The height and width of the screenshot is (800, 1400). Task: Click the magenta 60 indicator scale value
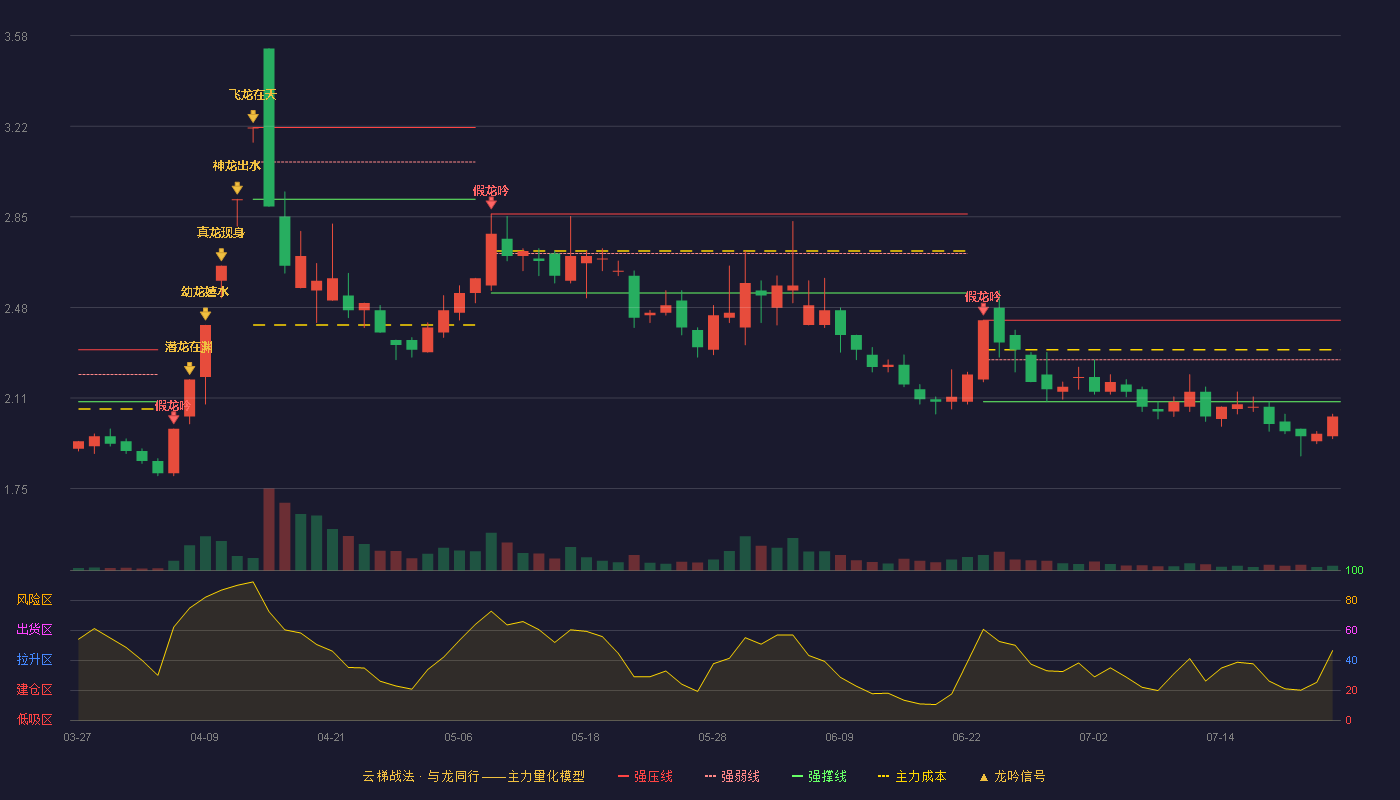tap(1351, 631)
